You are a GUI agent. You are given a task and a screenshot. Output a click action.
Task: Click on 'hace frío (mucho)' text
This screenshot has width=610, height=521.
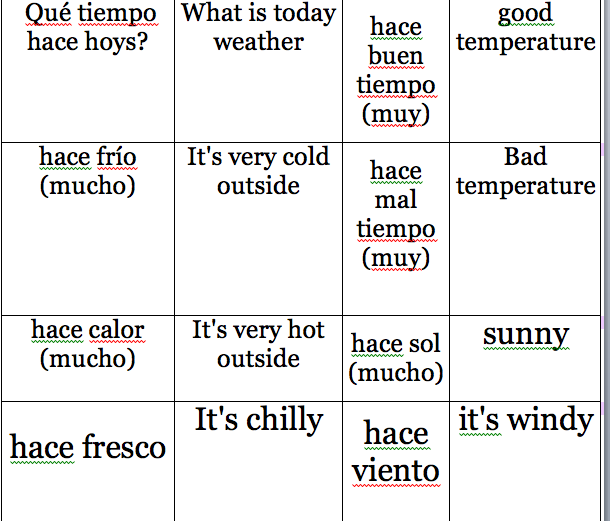click(87, 171)
